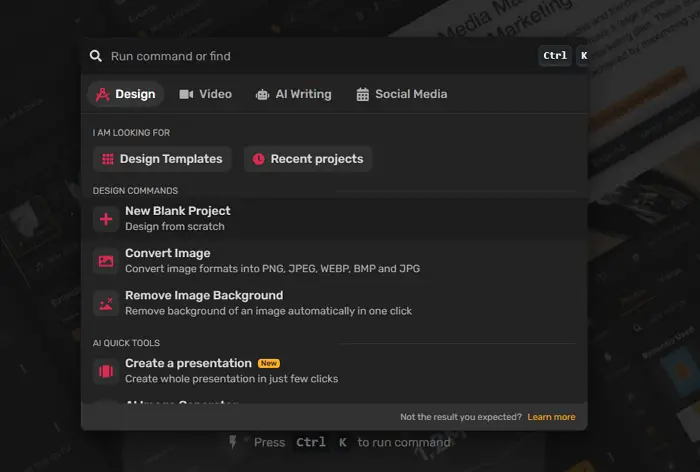Click the plus icon for New Blank Project
700x472 pixels.
click(x=106, y=219)
